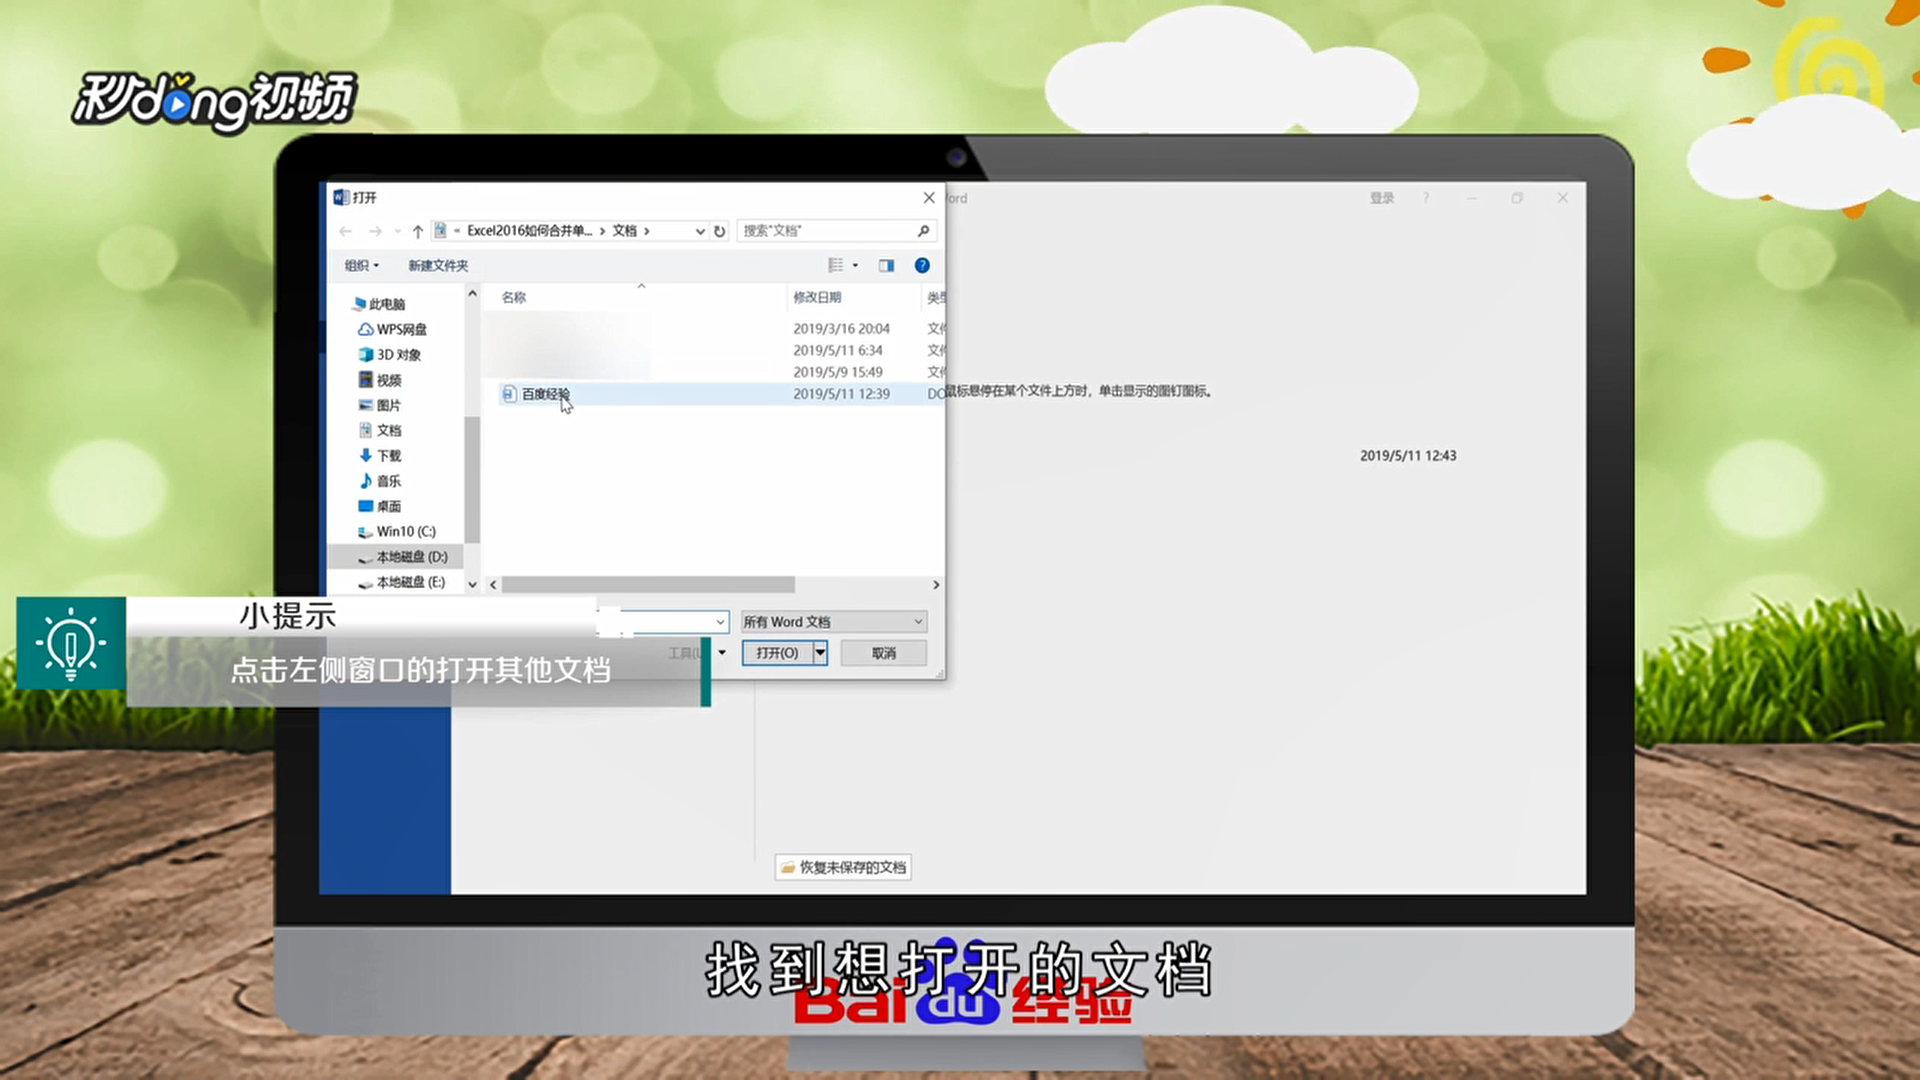Open 音乐 music folder
The image size is (1920, 1080).
388,481
